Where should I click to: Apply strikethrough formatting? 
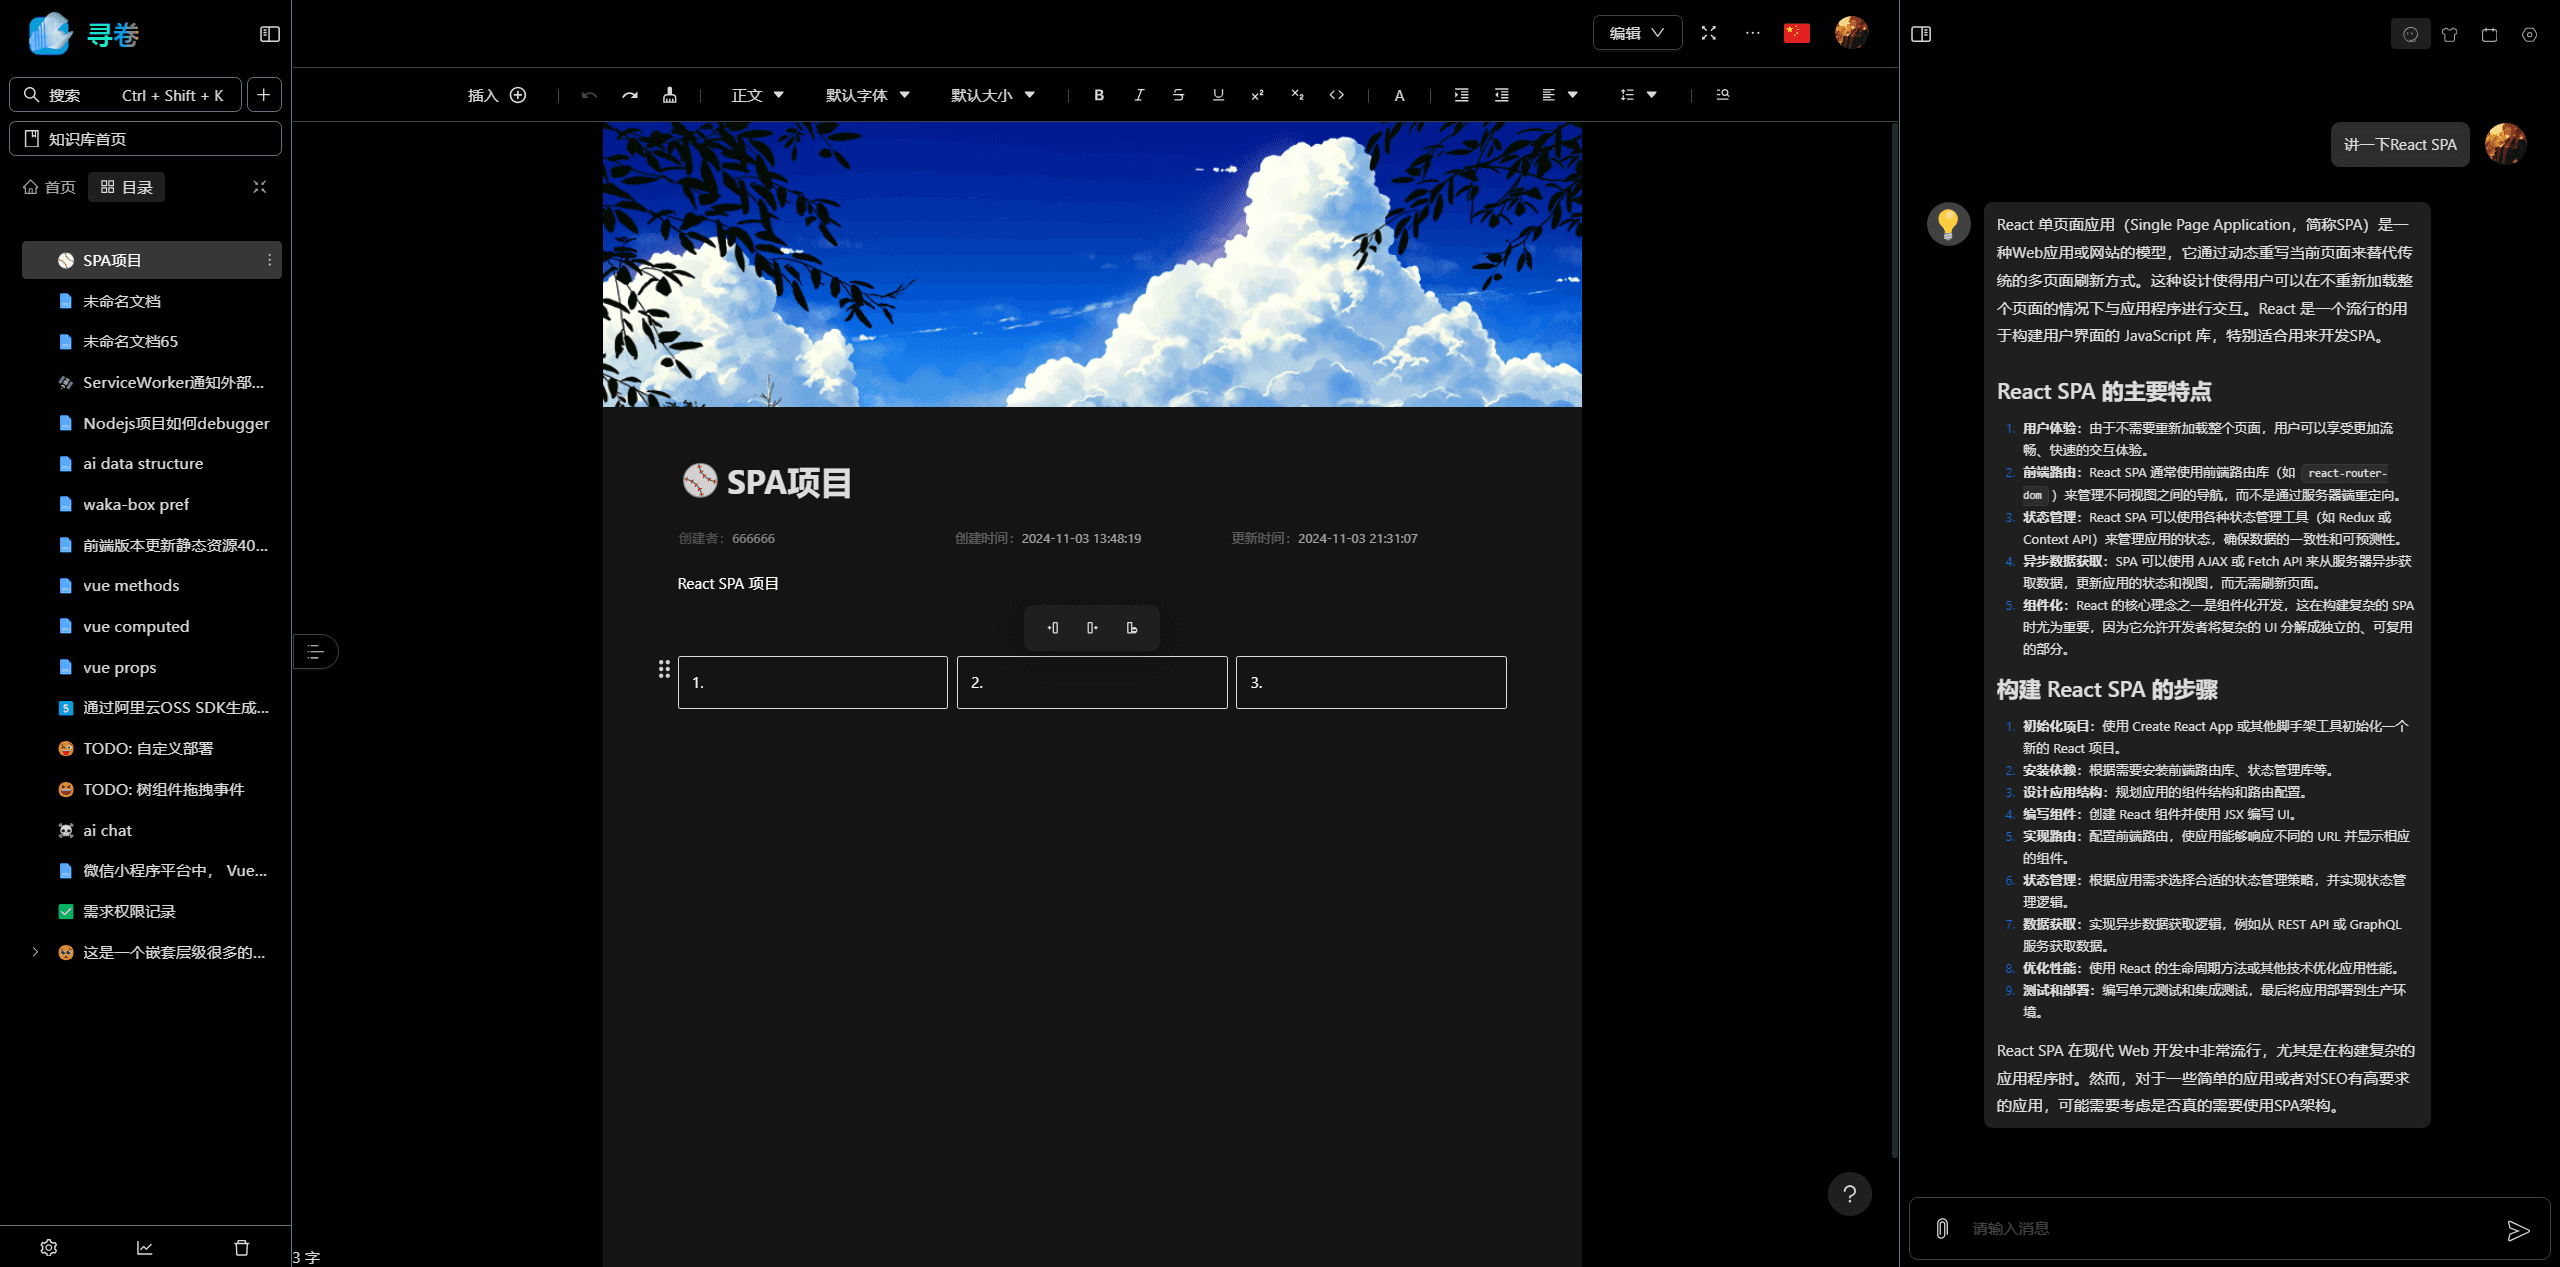[x=1178, y=95]
